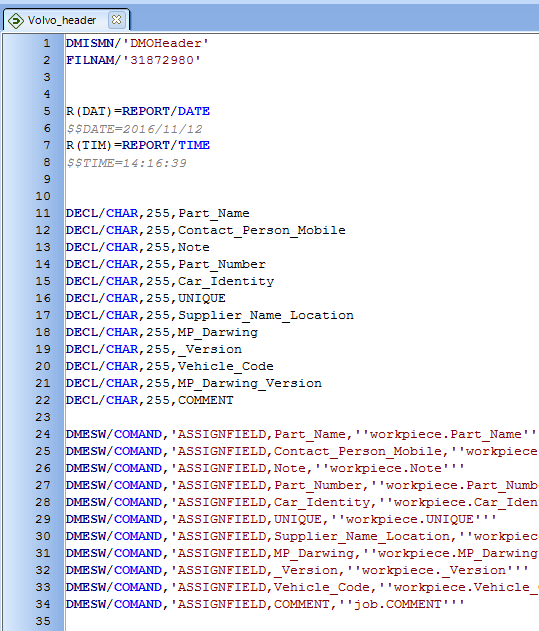Click line number 35 in gutter
This screenshot has width=539, height=631.
click(43, 621)
